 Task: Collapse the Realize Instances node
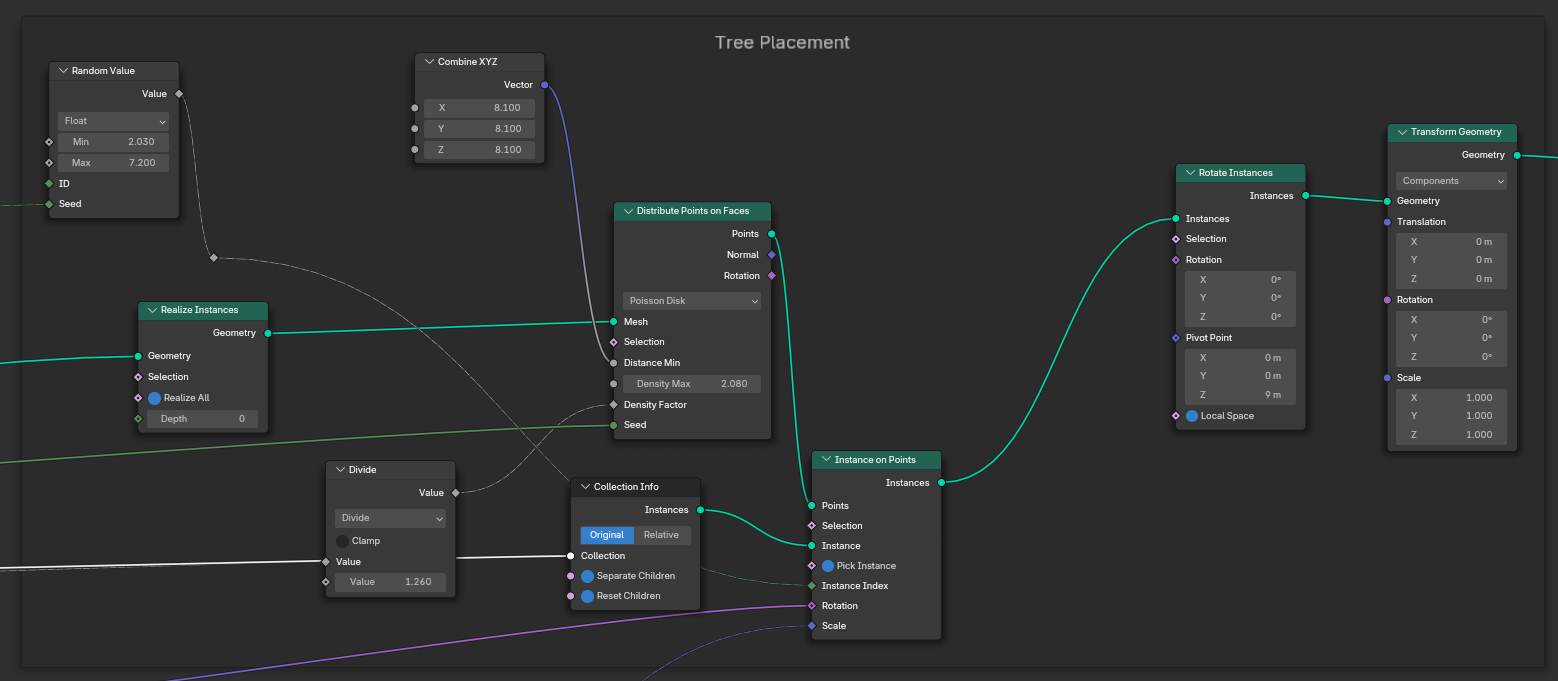point(152,310)
